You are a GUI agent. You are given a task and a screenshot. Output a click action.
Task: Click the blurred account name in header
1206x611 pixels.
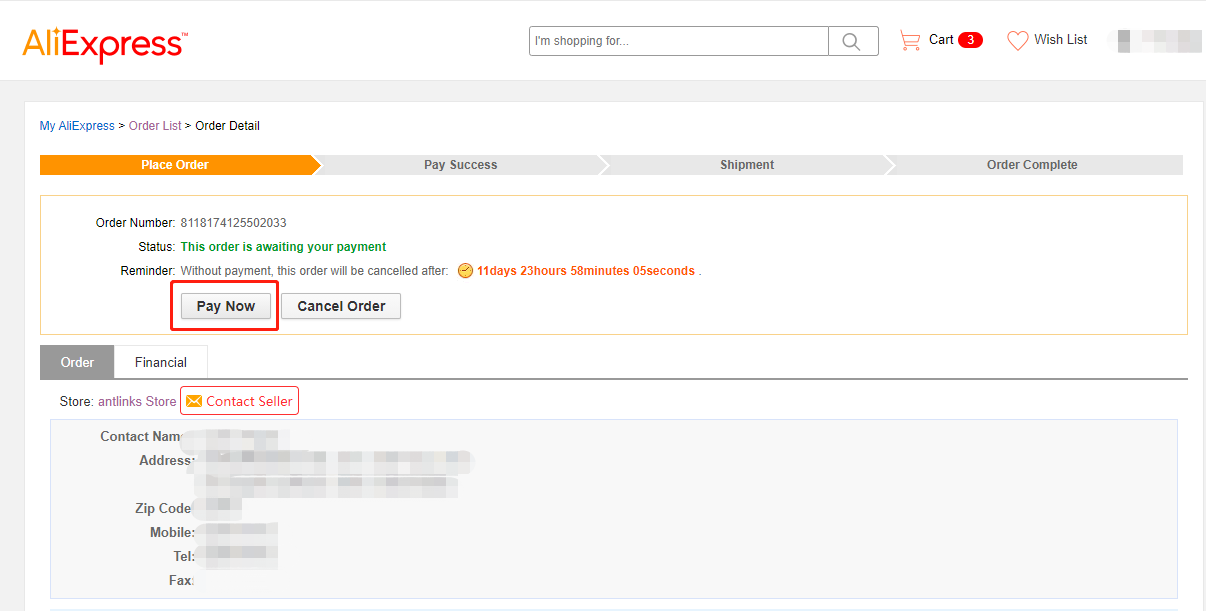[x=1159, y=41]
